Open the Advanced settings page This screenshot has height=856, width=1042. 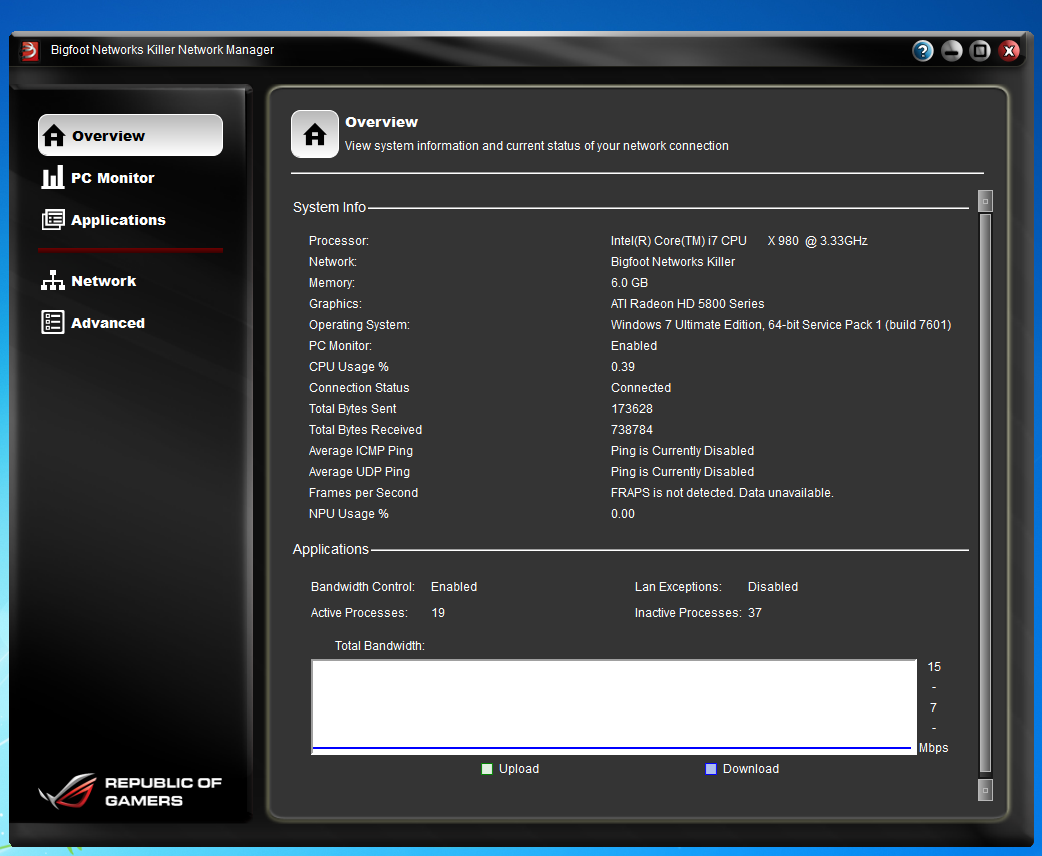pos(108,323)
